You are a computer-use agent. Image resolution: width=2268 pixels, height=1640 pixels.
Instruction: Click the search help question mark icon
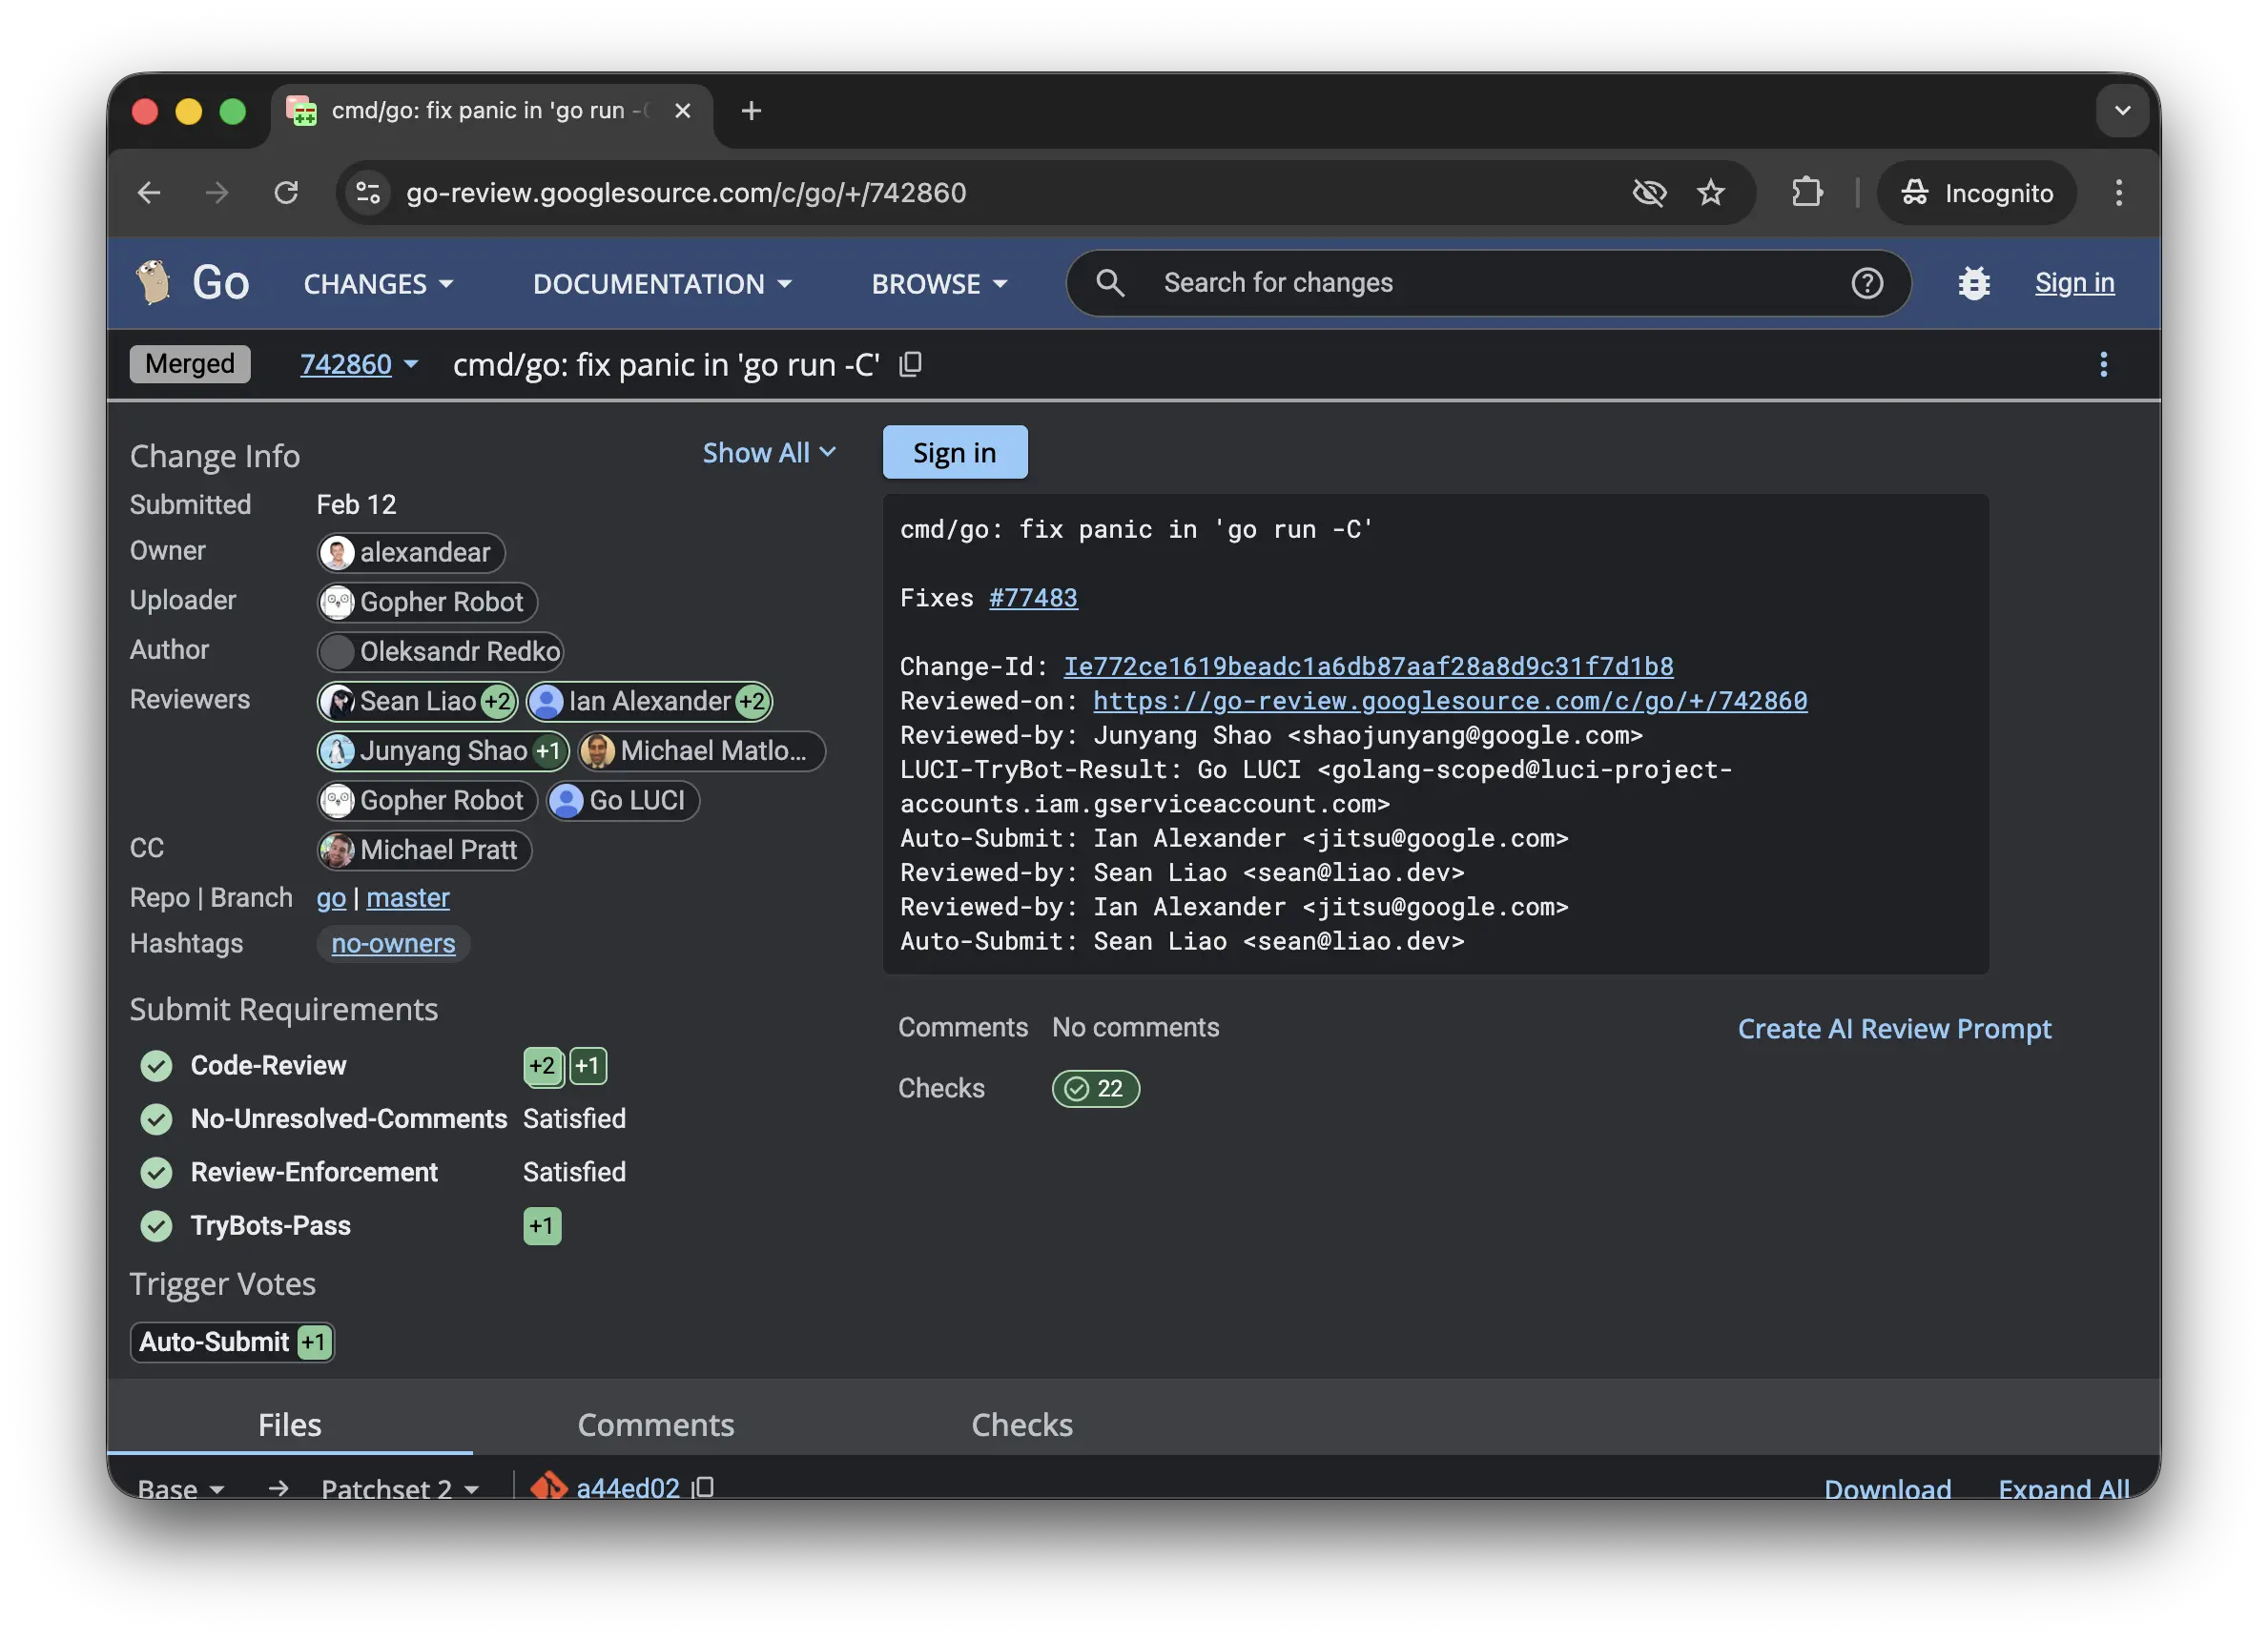point(1868,283)
